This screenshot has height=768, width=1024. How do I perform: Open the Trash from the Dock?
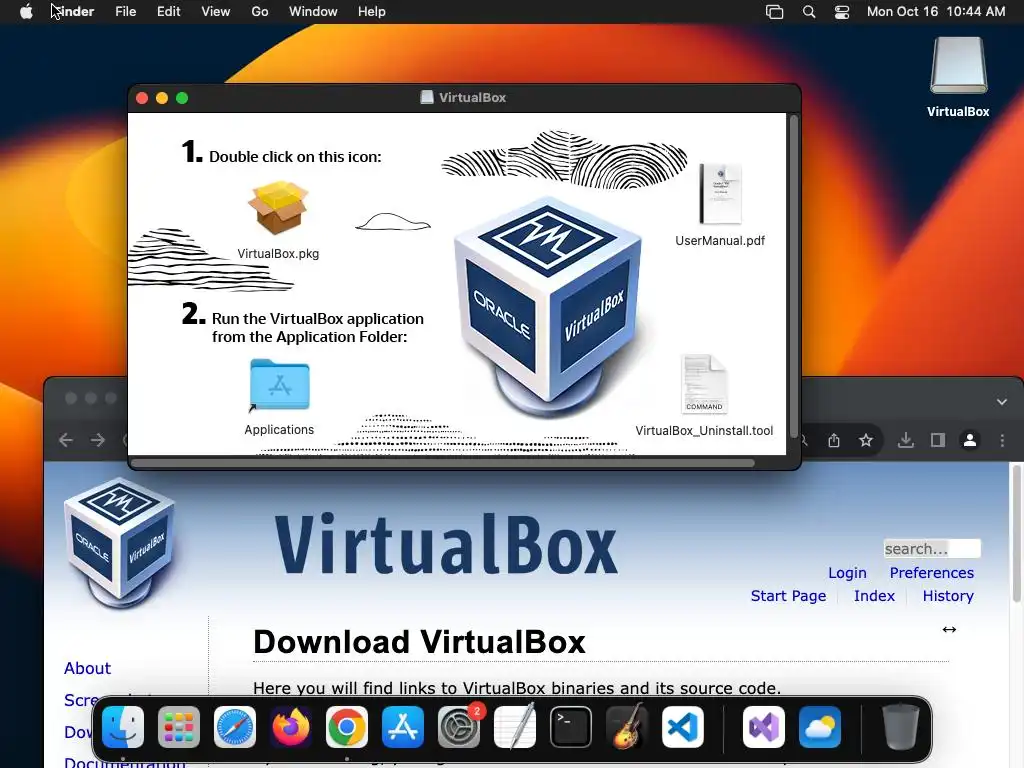(901, 727)
